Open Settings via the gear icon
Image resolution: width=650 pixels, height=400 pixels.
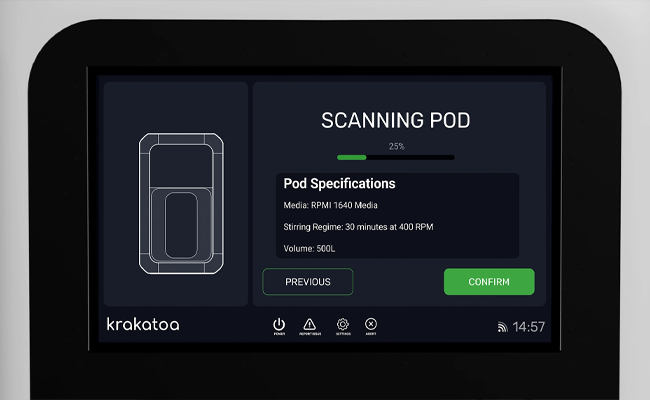pyautogui.click(x=342, y=323)
